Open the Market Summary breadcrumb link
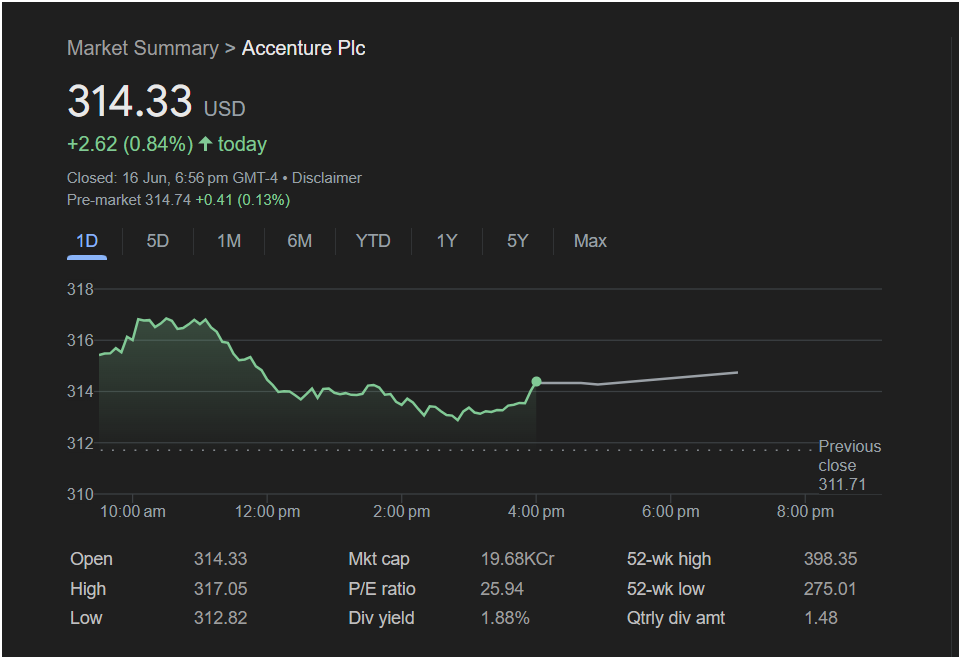 143,48
